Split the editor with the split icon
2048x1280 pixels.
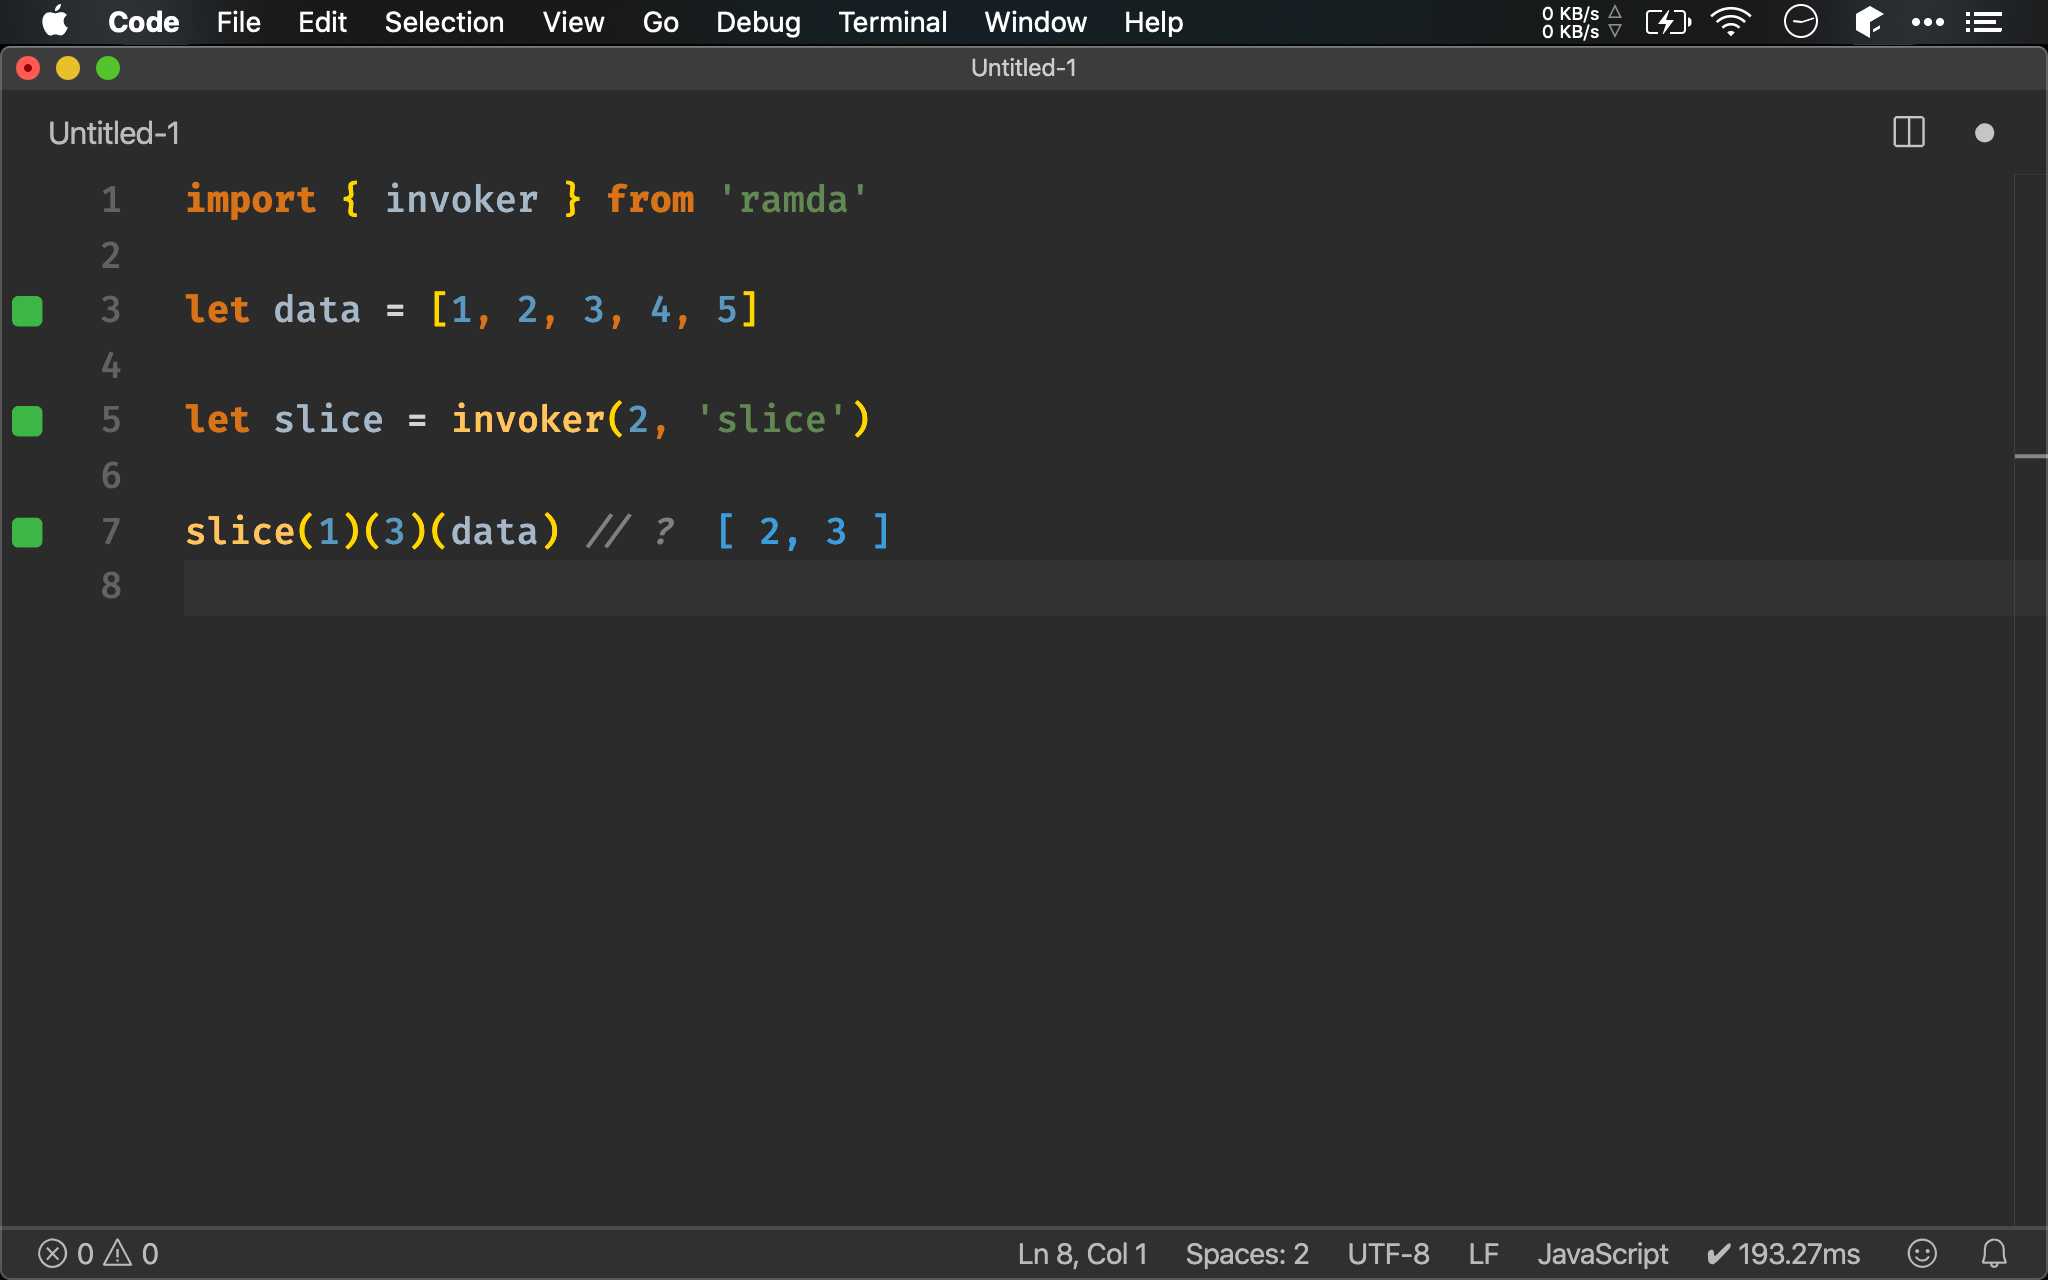[x=1909, y=133]
